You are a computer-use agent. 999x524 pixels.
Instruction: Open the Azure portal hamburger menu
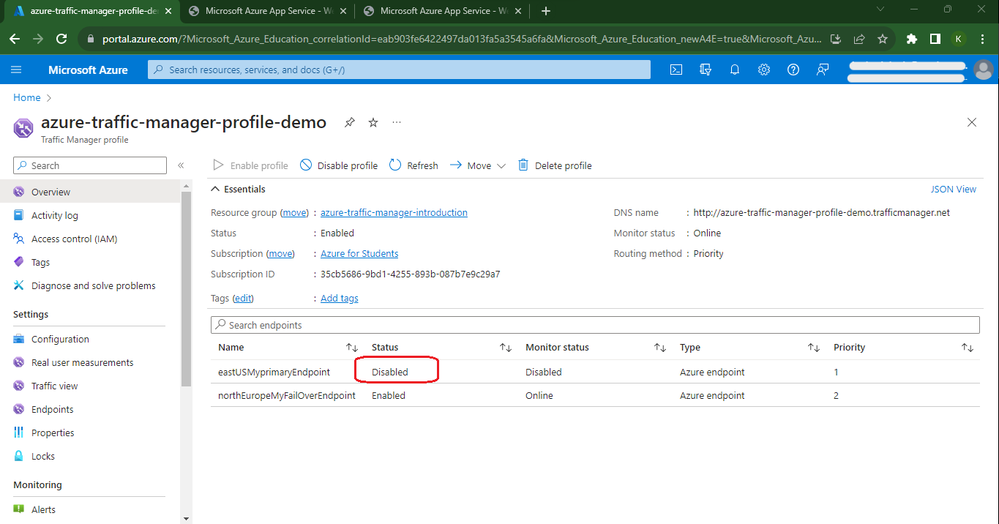pos(17,69)
